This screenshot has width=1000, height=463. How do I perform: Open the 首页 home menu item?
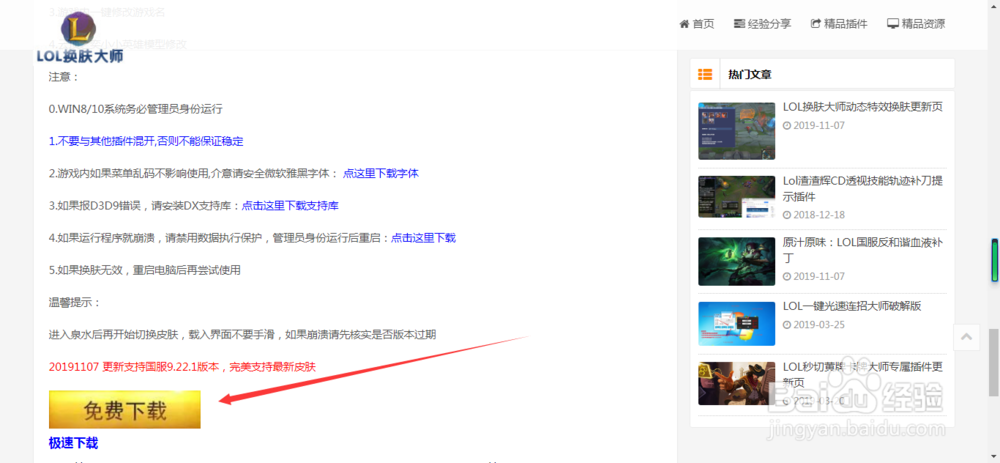[696, 24]
